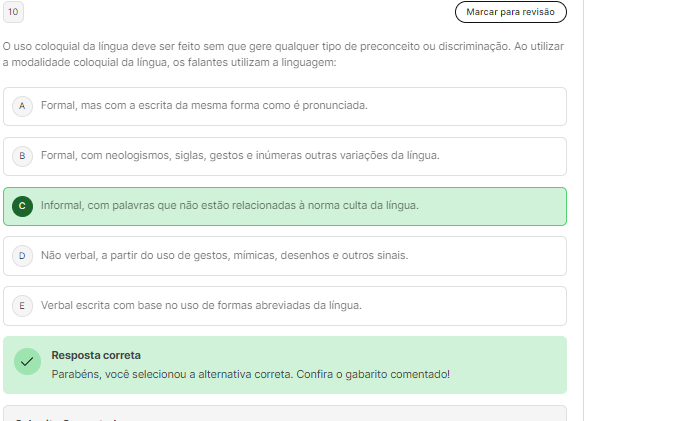This screenshot has width=695, height=421.
Task: Select the letter B option circle
Action: tap(22, 156)
